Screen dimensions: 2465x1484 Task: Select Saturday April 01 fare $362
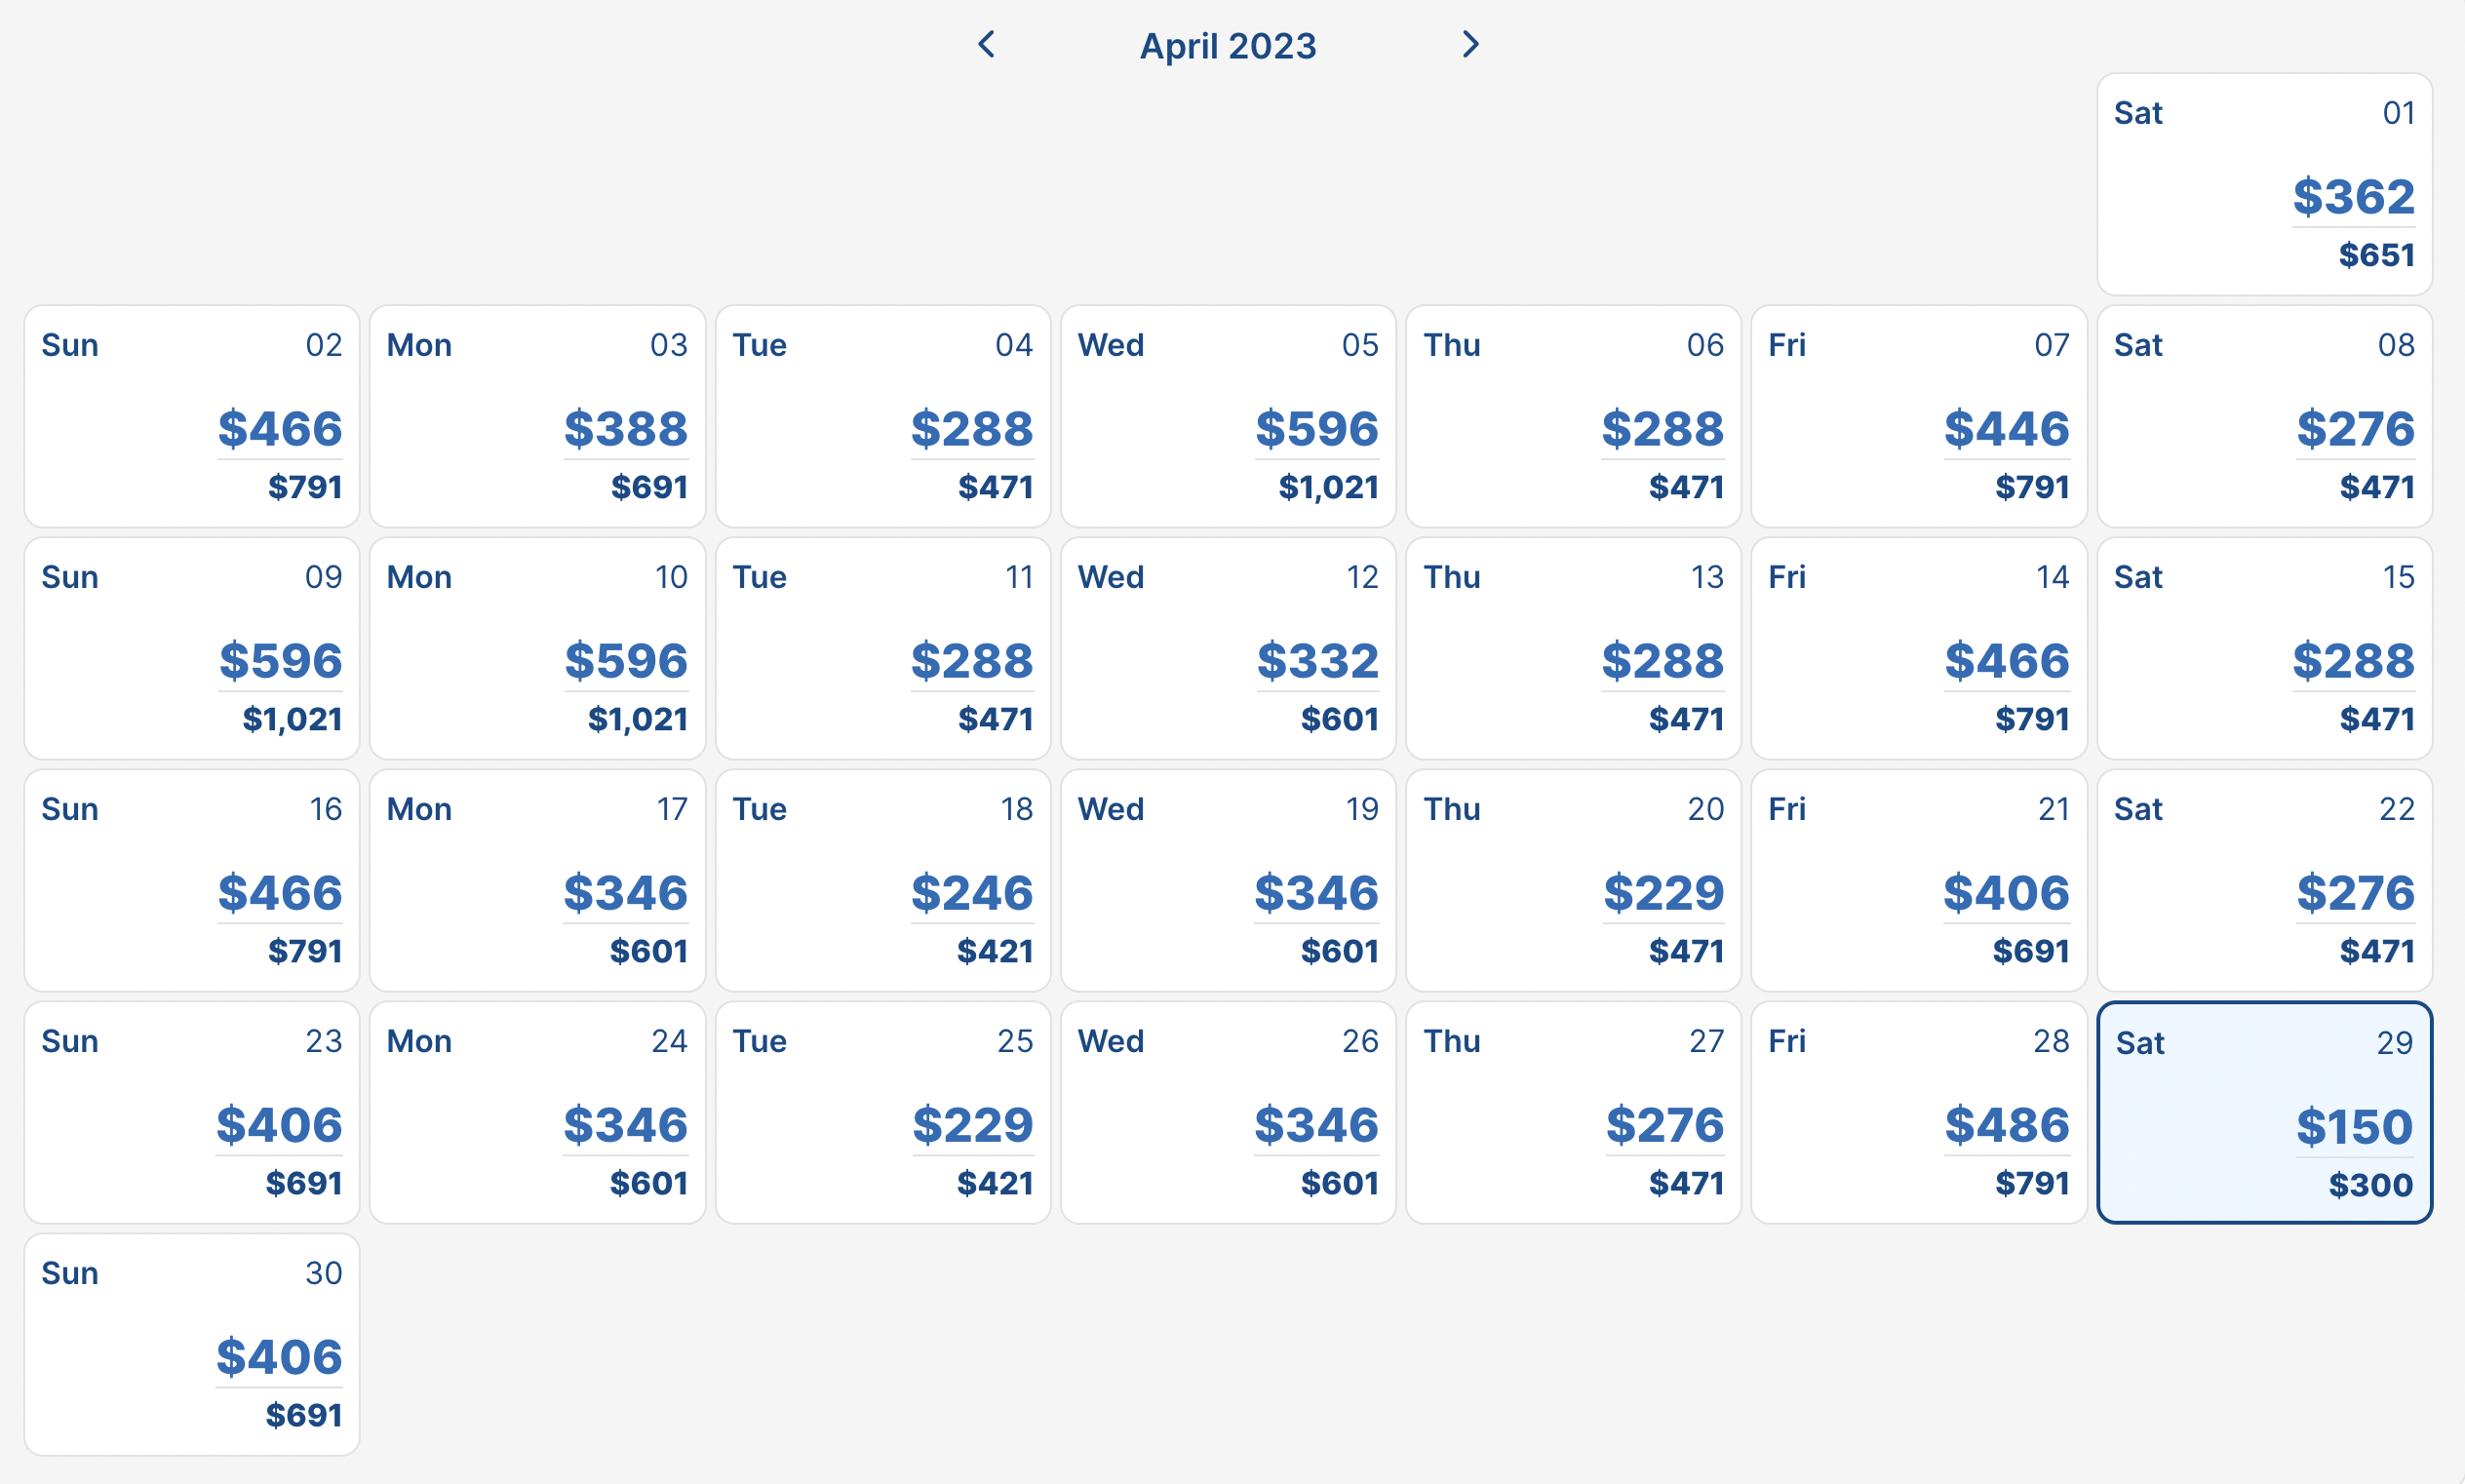(2264, 184)
